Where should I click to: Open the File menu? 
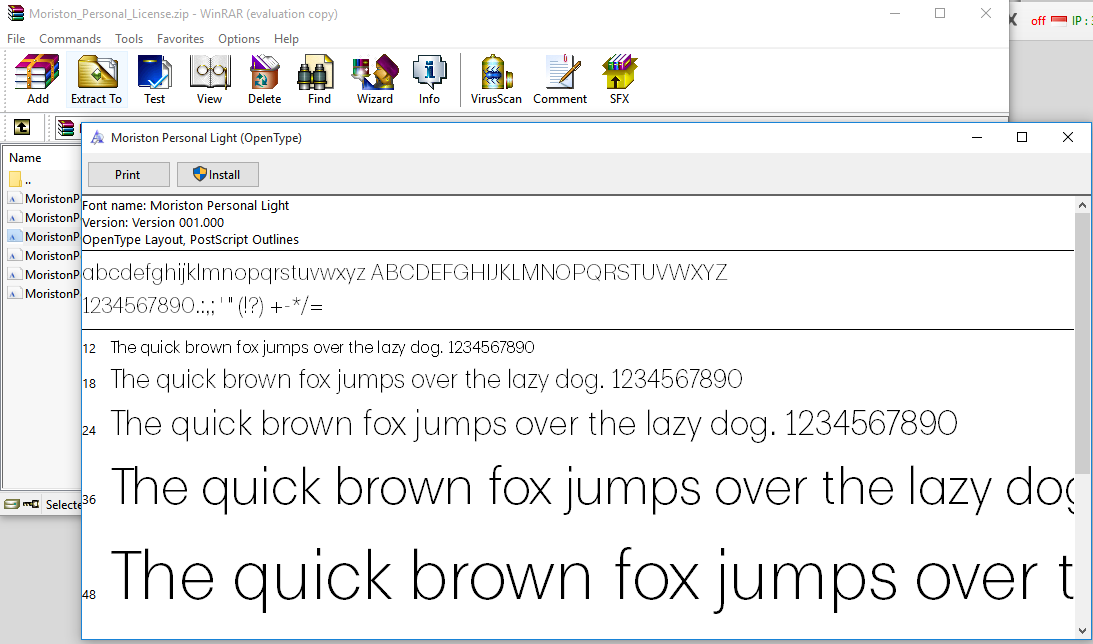click(16, 39)
